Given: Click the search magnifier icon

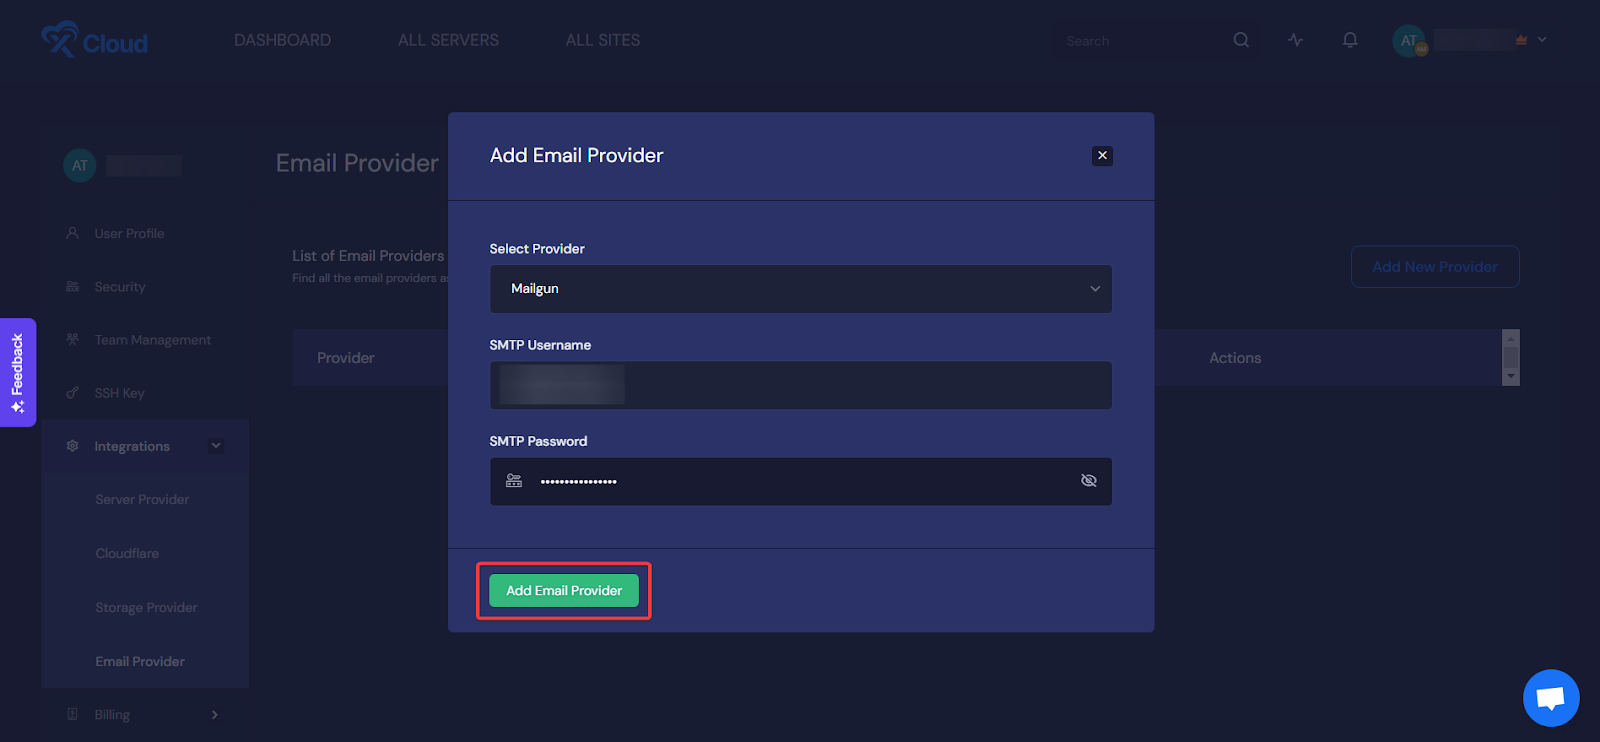Looking at the screenshot, I should (1241, 40).
